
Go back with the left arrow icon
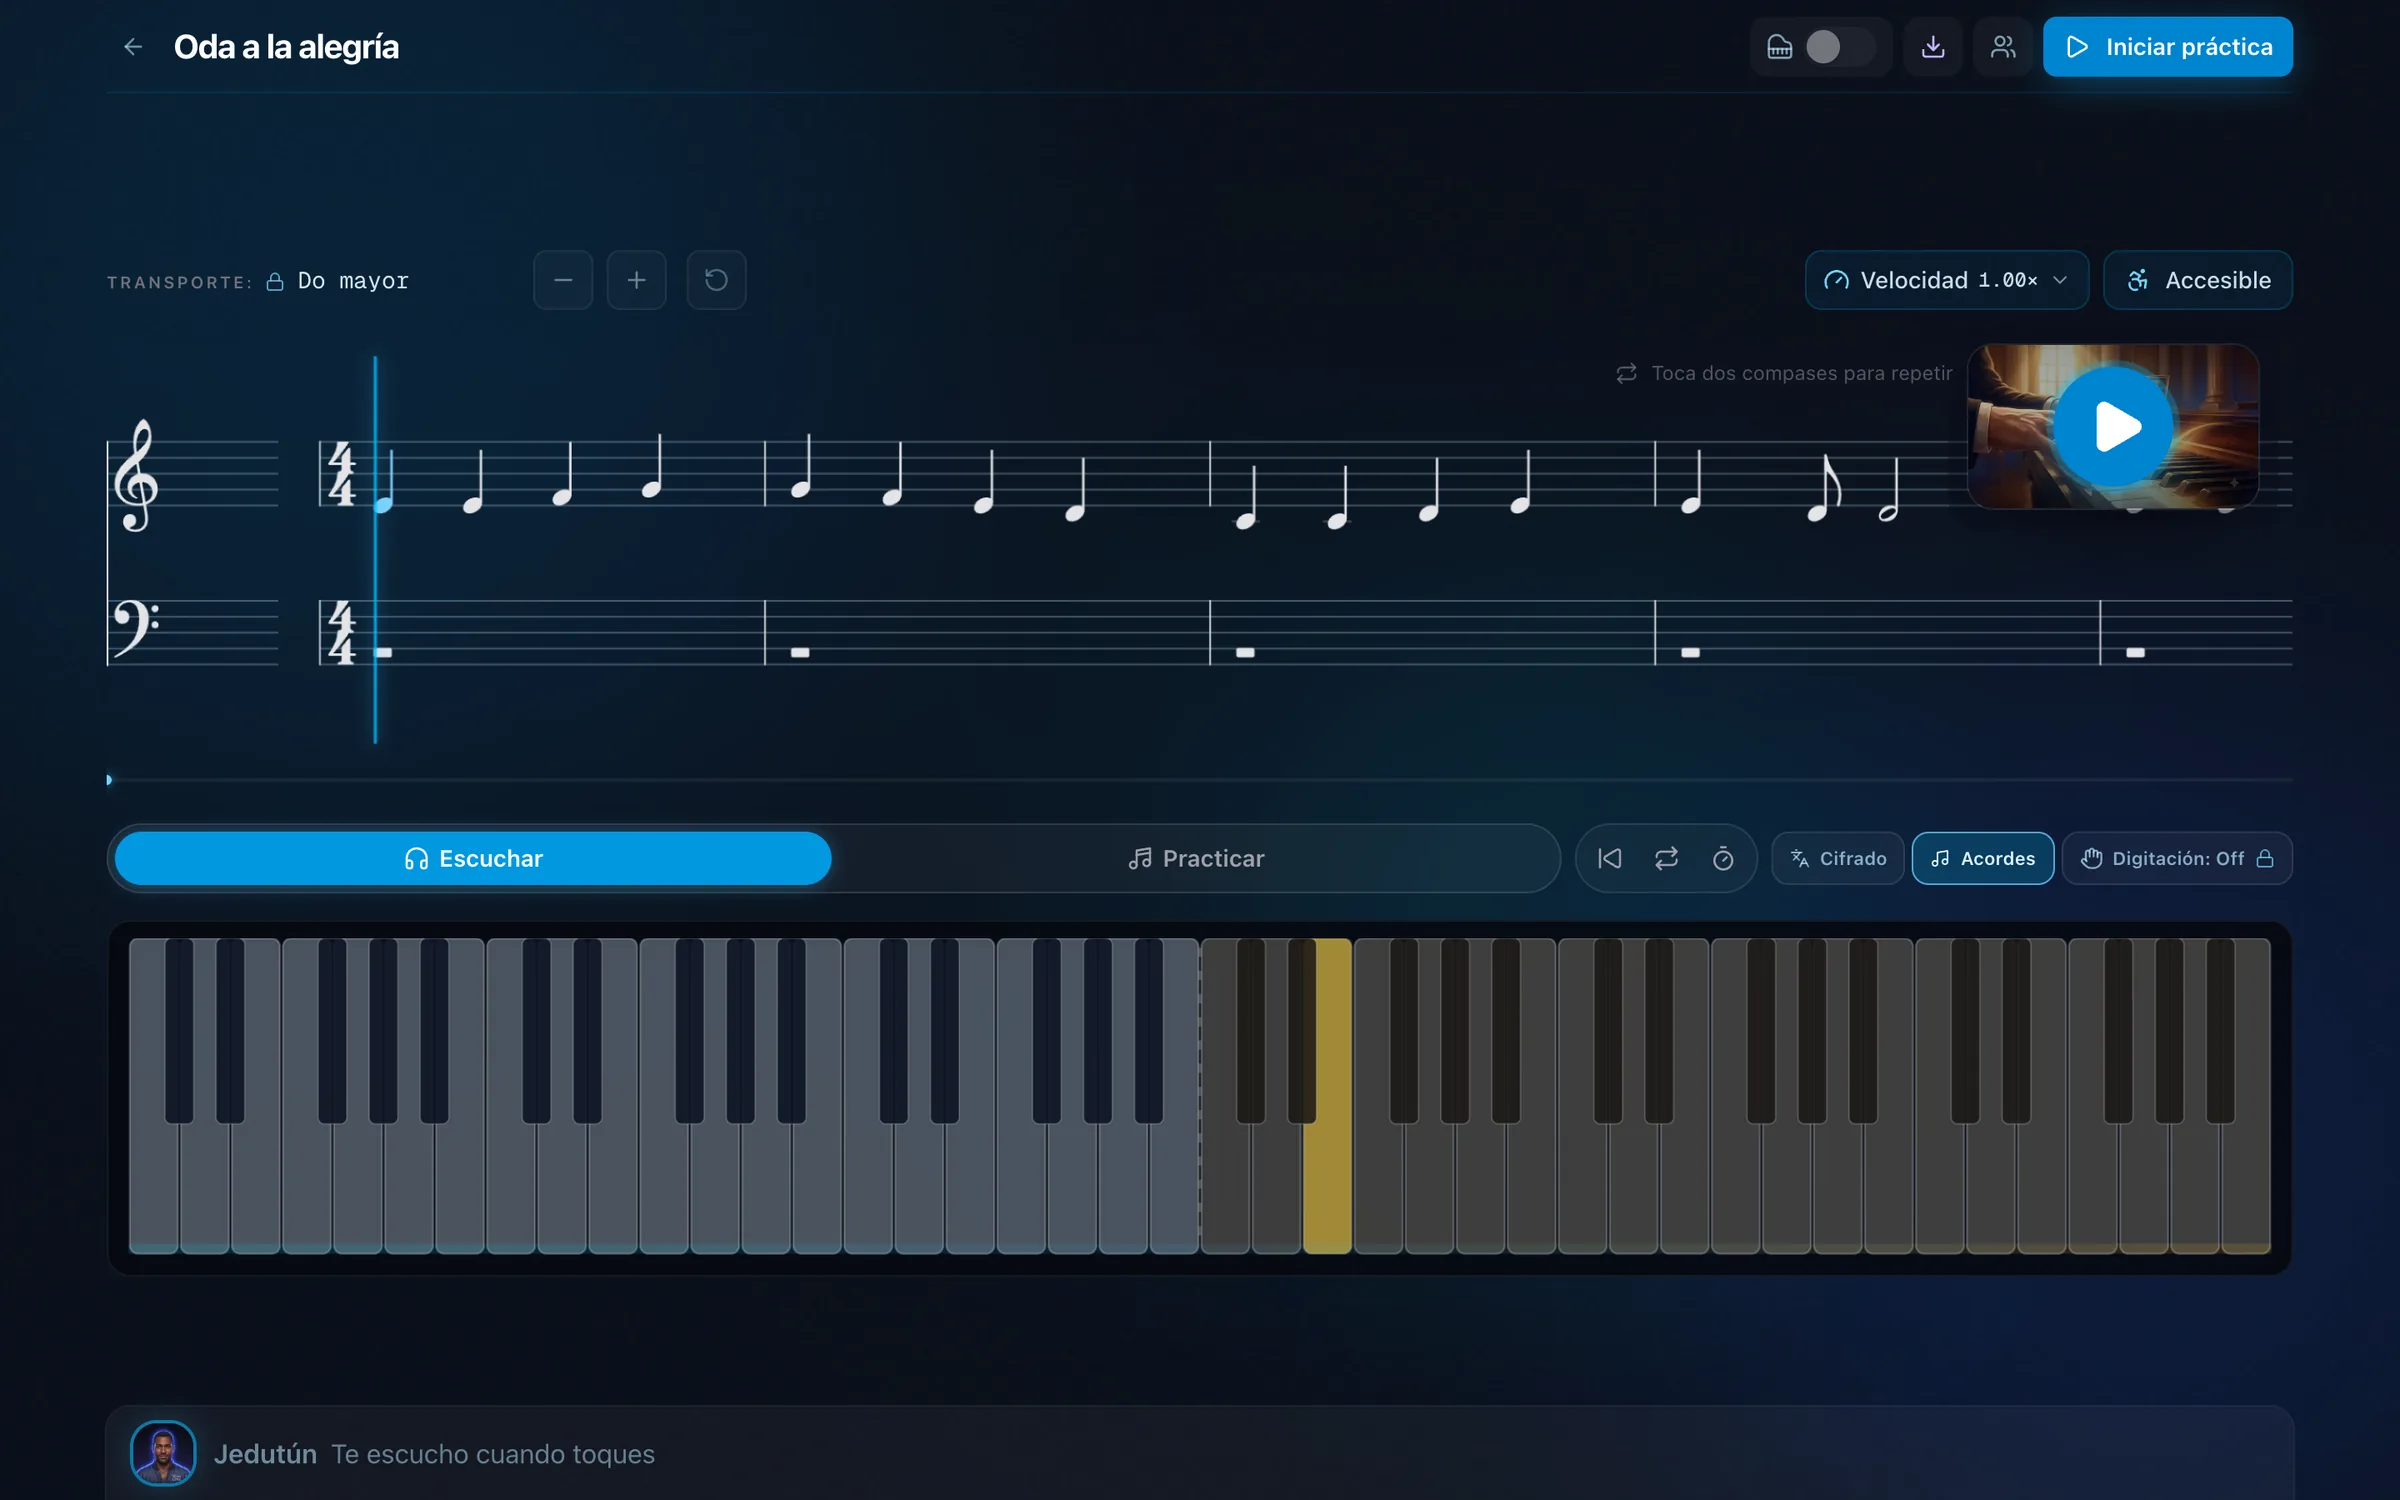(x=133, y=47)
